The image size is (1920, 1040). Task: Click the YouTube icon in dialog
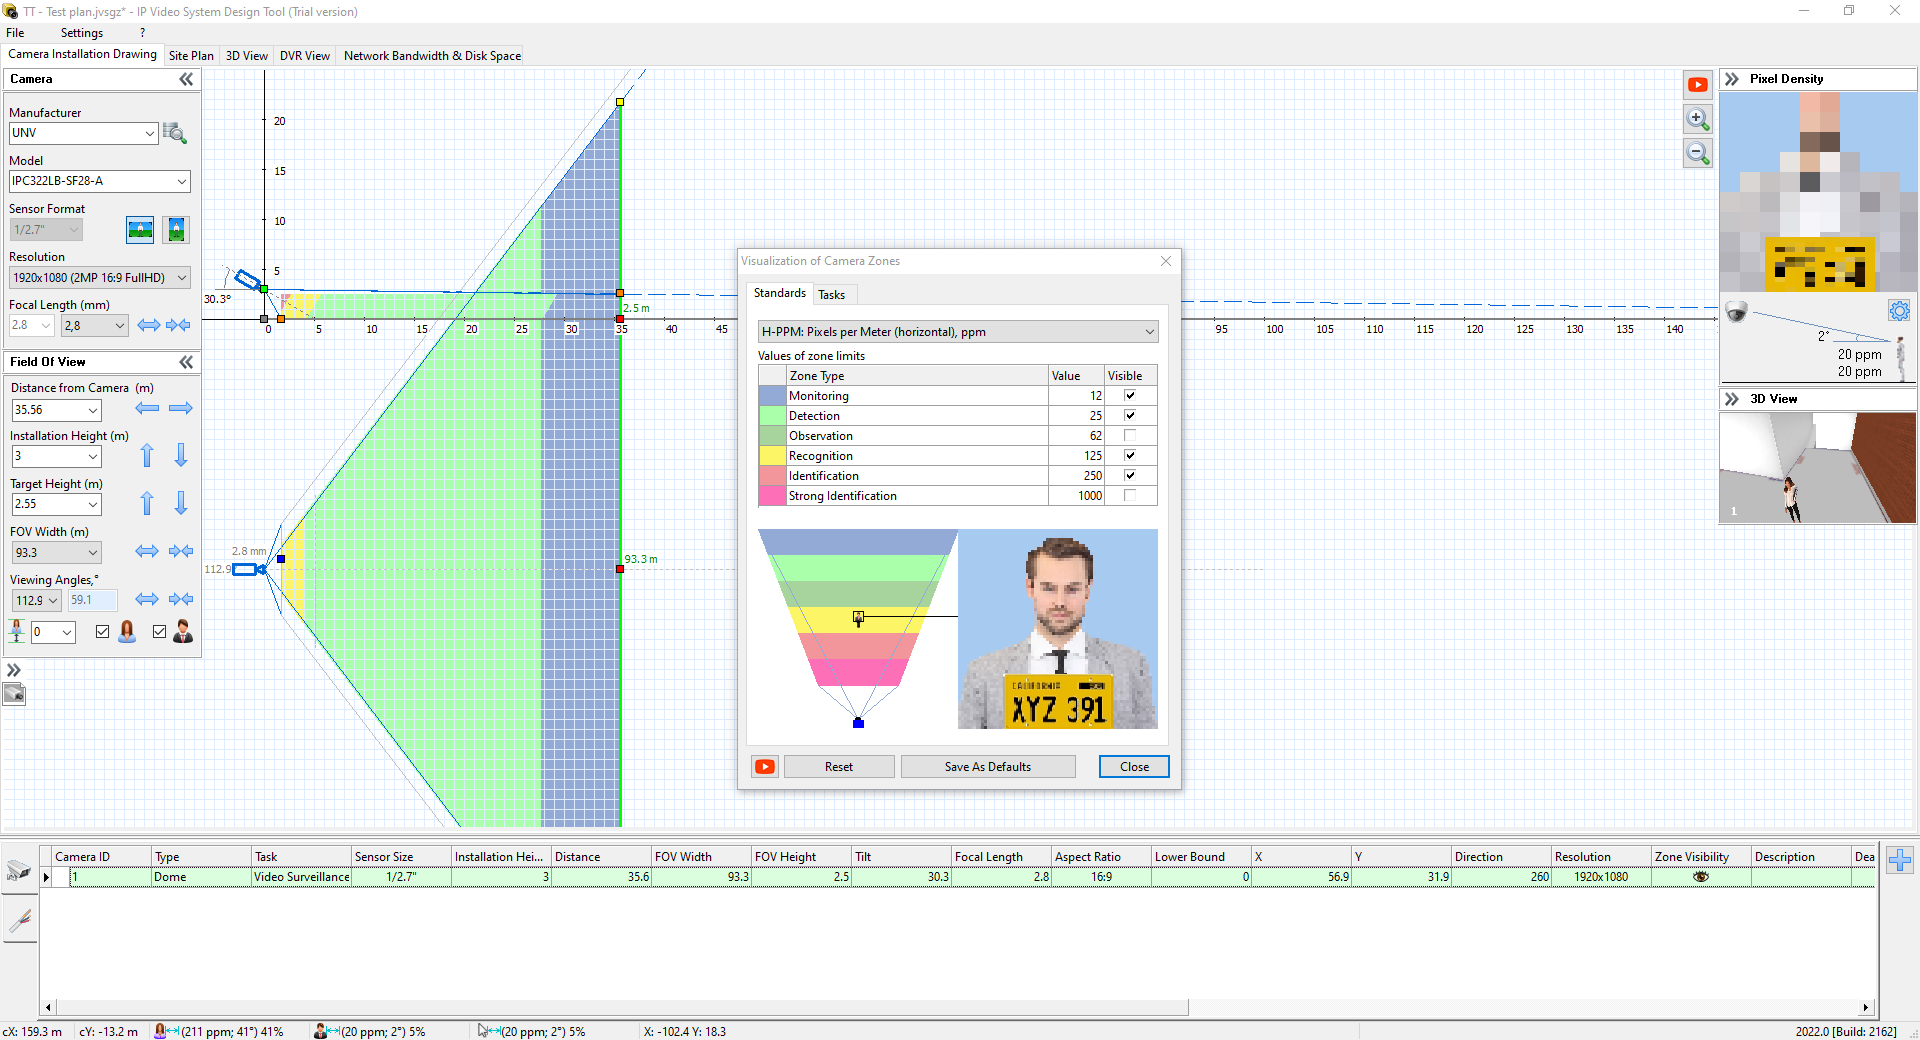765,767
